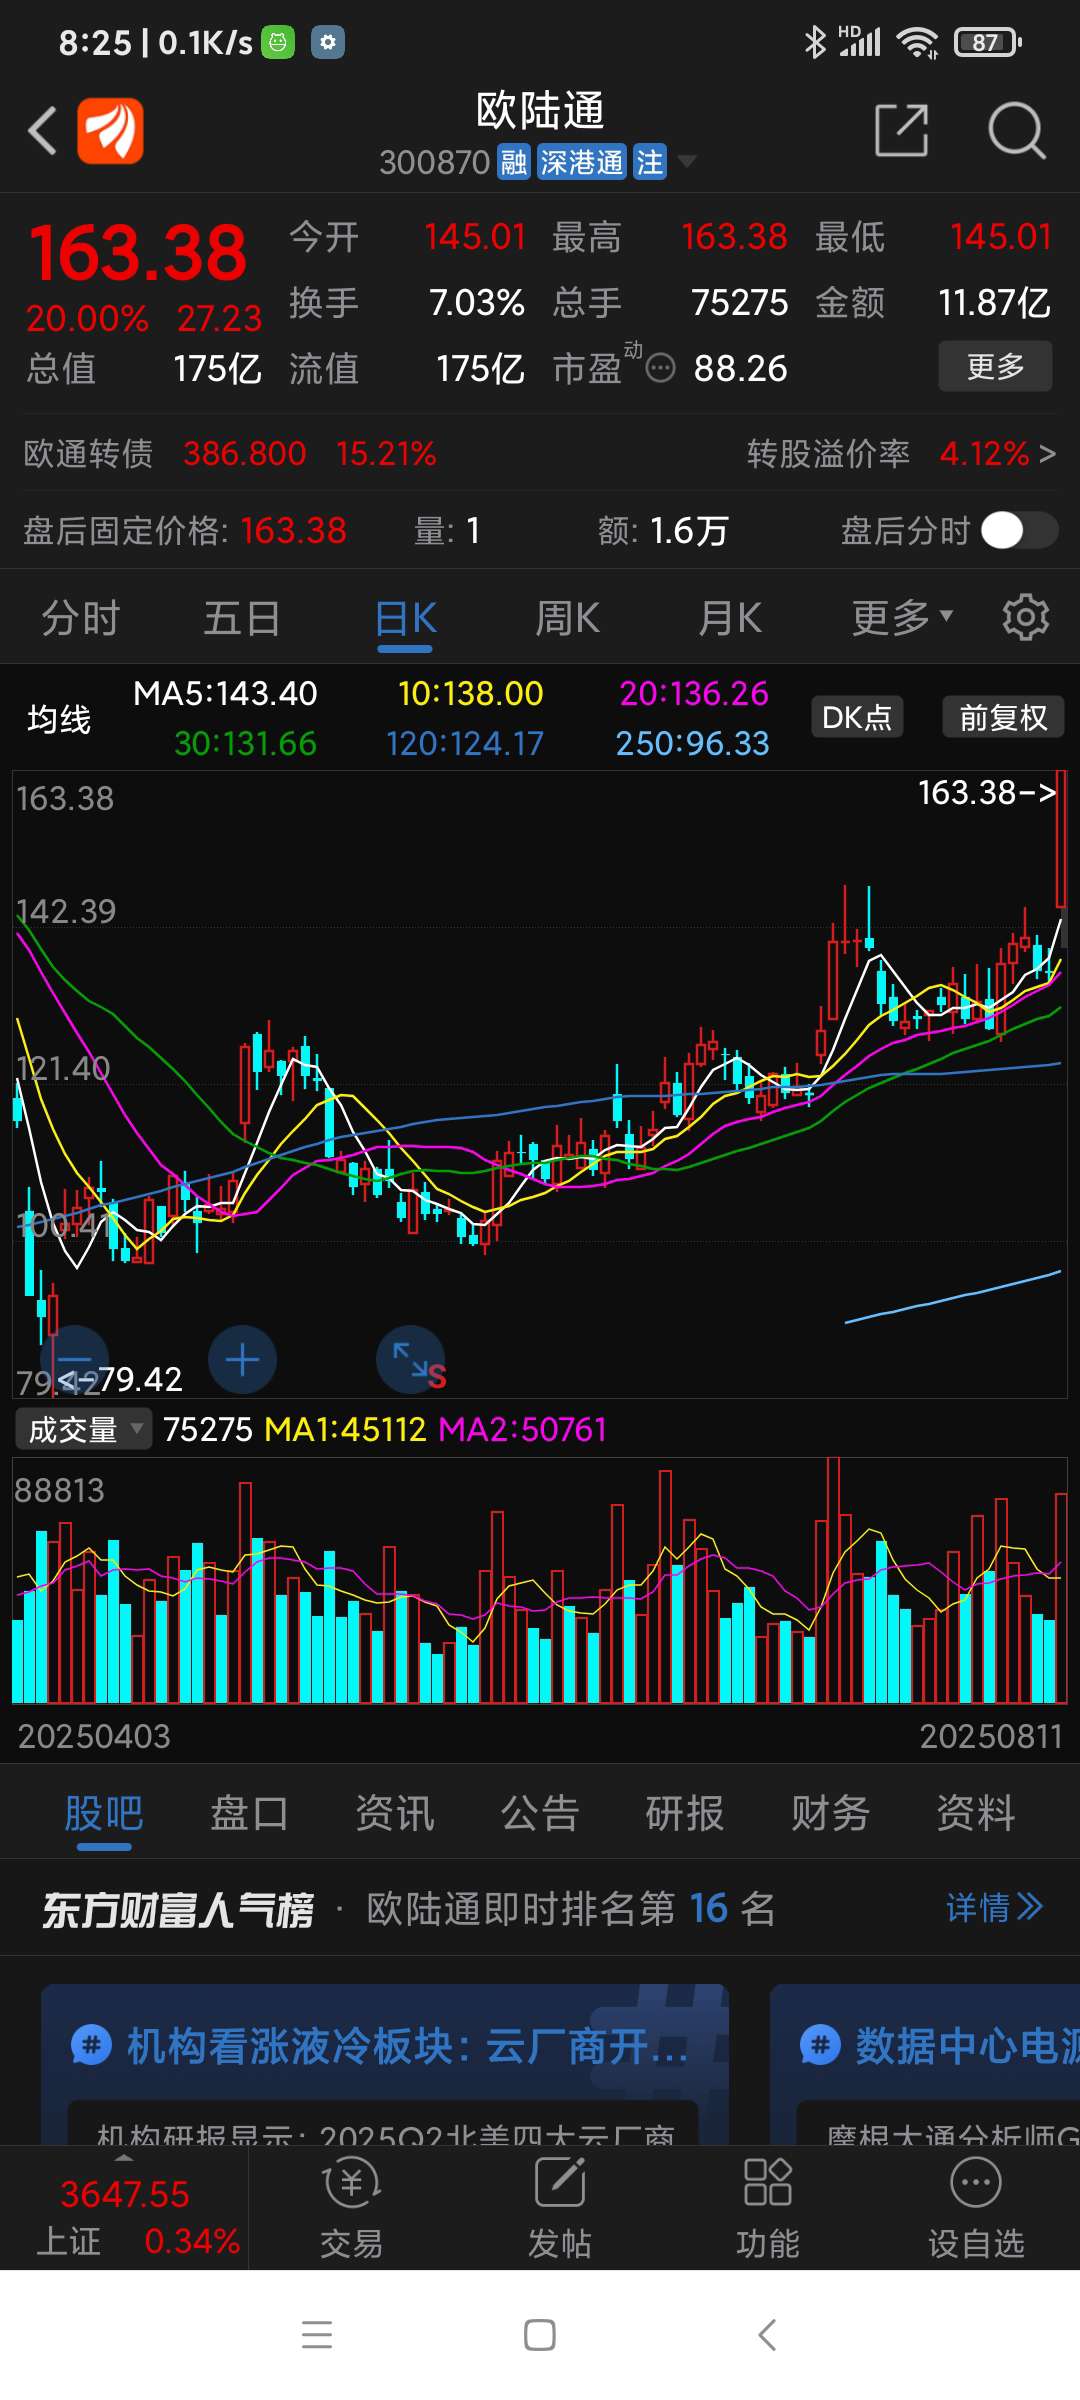Tap the 盘后固定价格 163.38 text
Screen dimensions: 1080x2400
click(185, 530)
